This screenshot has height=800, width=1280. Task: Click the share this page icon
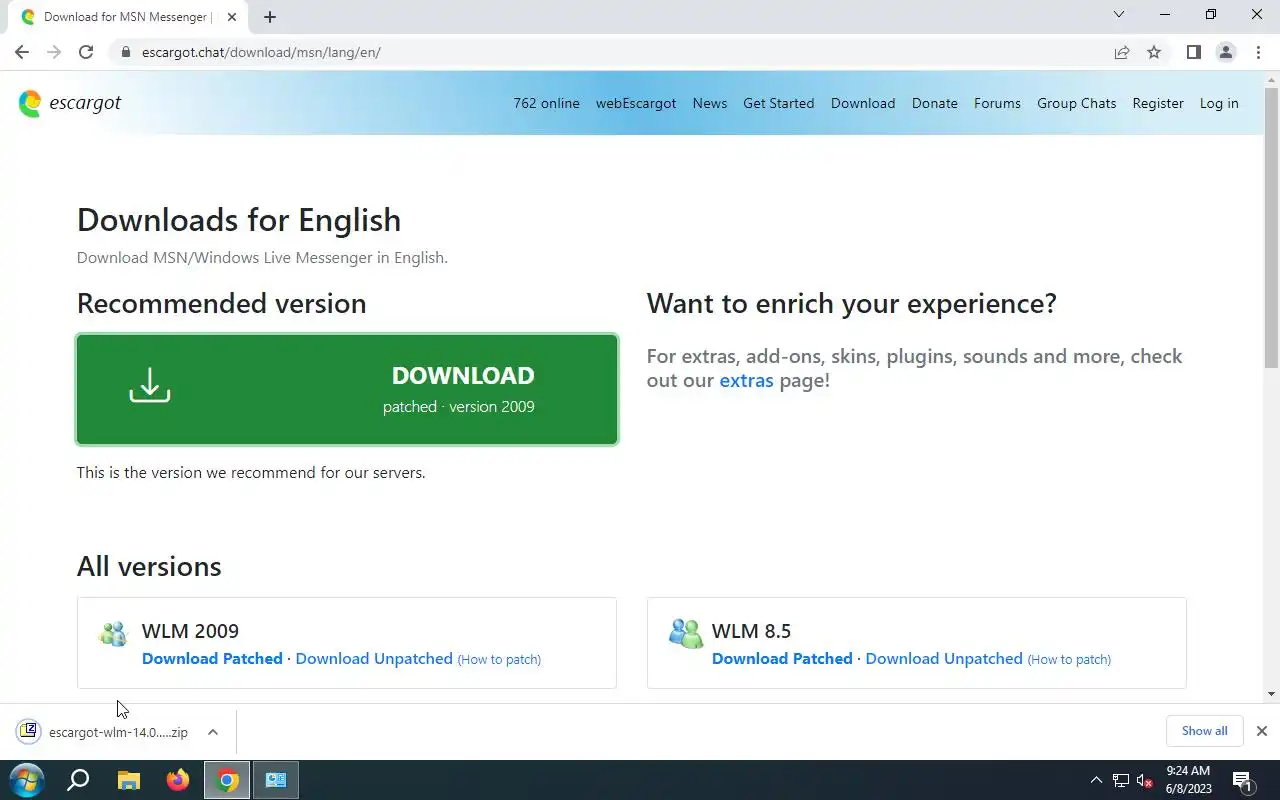1122,52
